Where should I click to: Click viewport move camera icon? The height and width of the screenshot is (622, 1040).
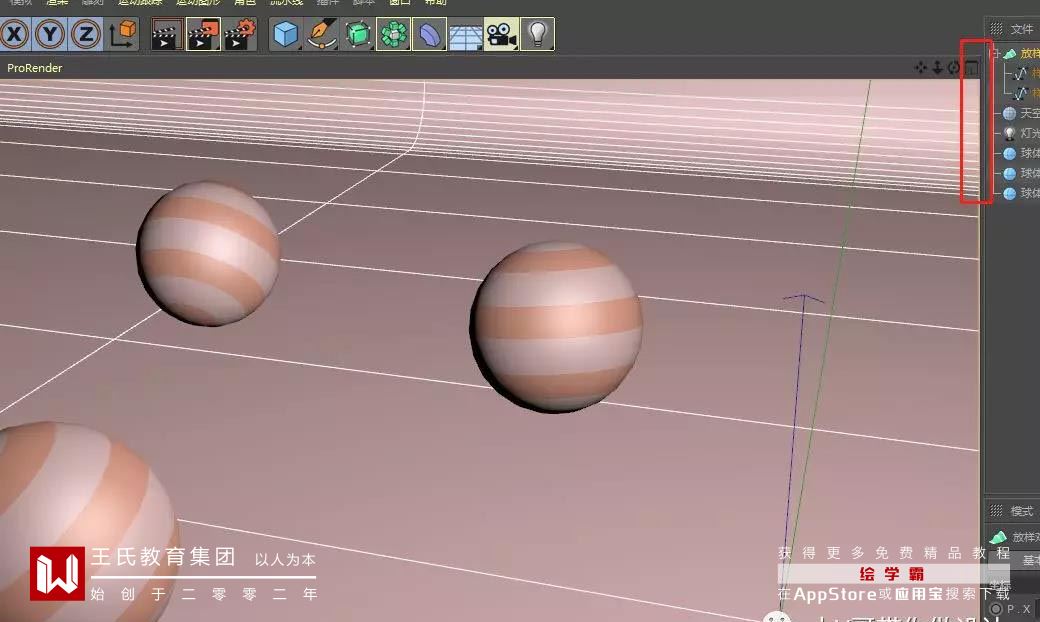(921, 67)
